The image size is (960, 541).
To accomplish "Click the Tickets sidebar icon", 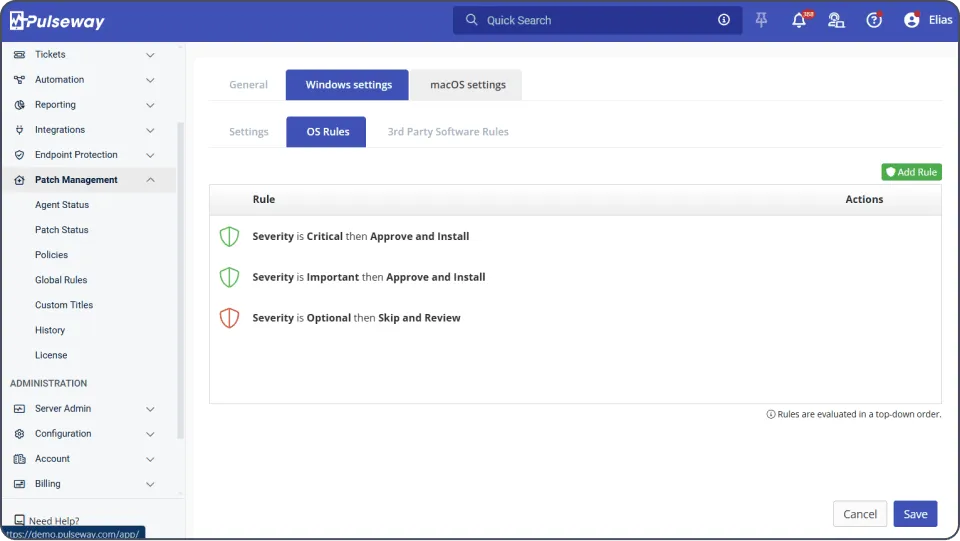I will (x=20, y=54).
